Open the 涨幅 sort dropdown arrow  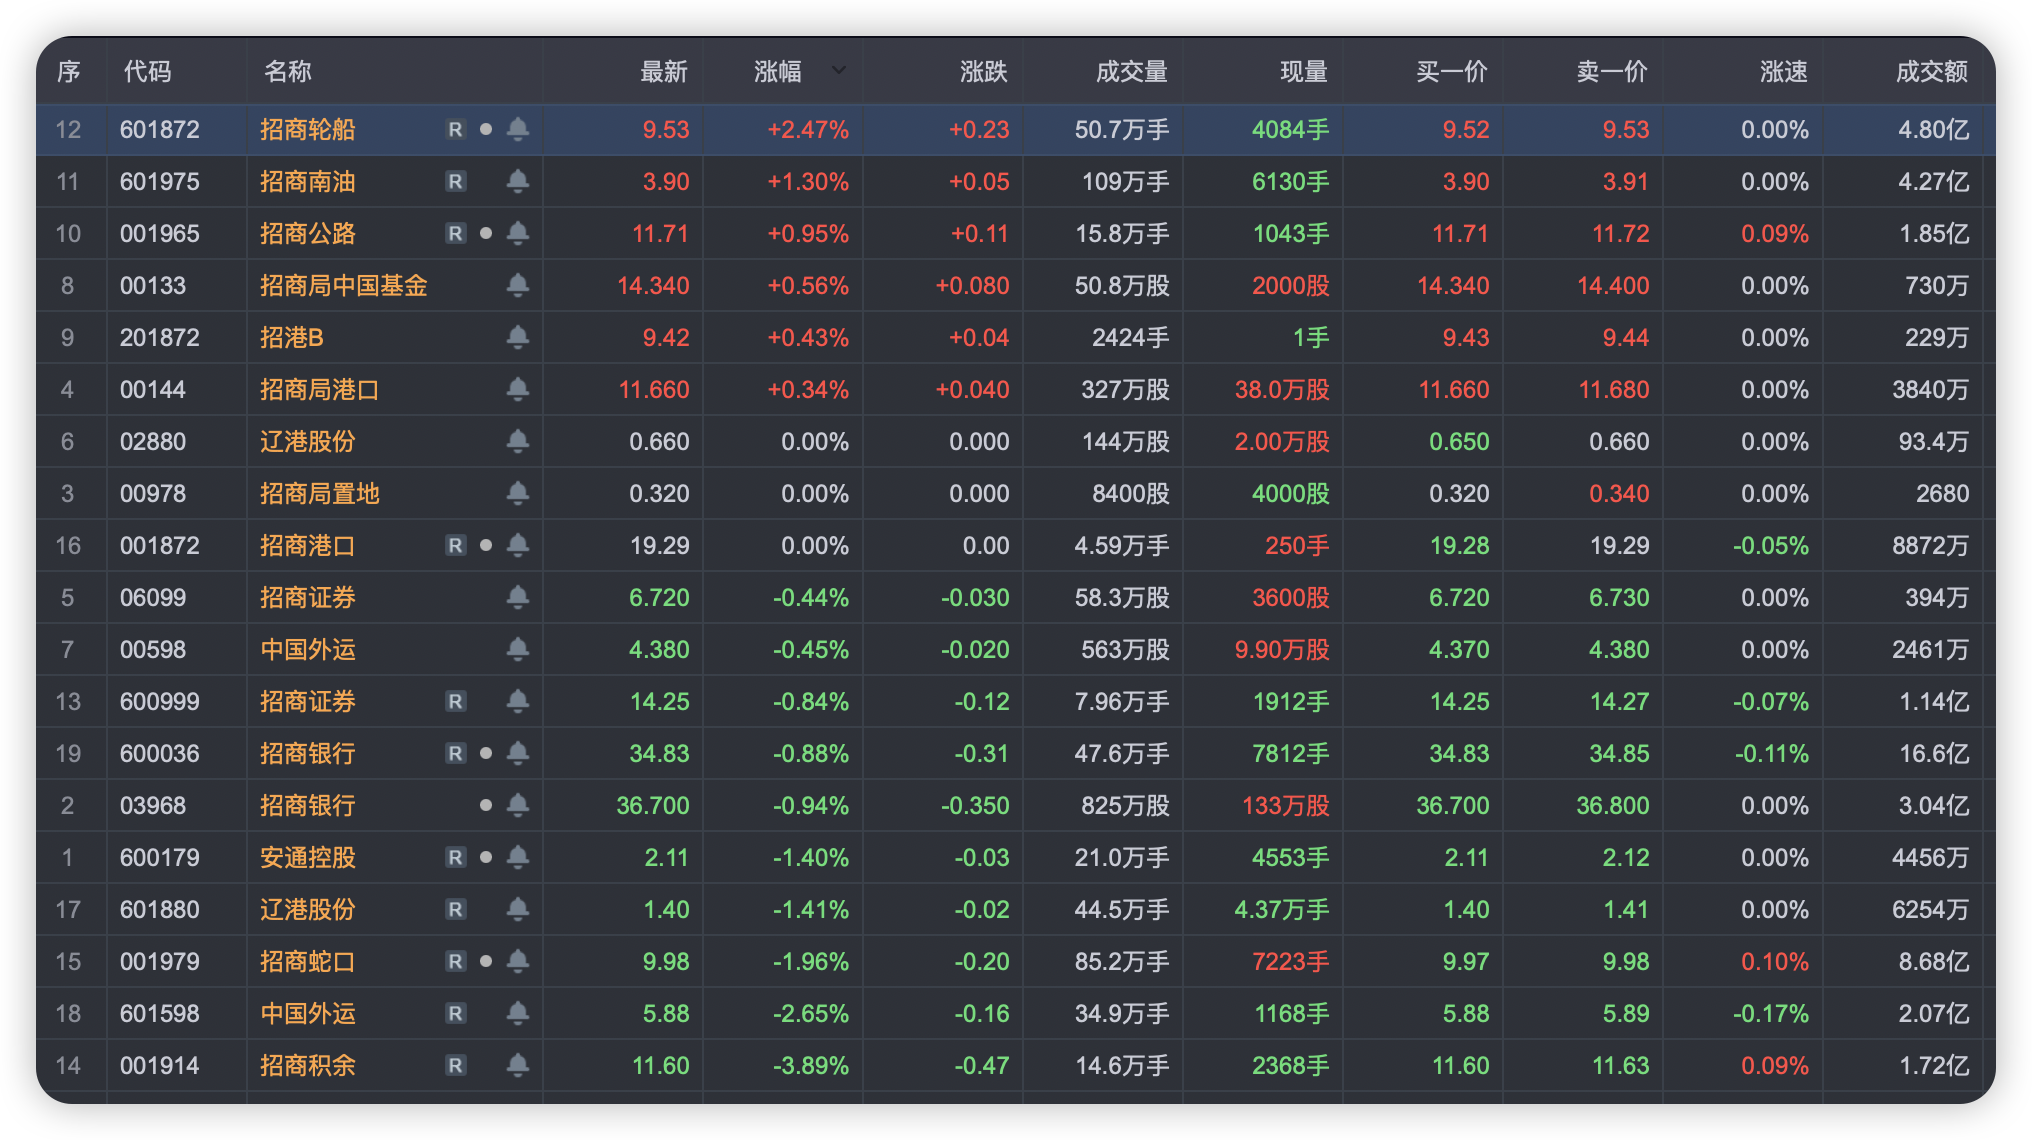tap(839, 70)
